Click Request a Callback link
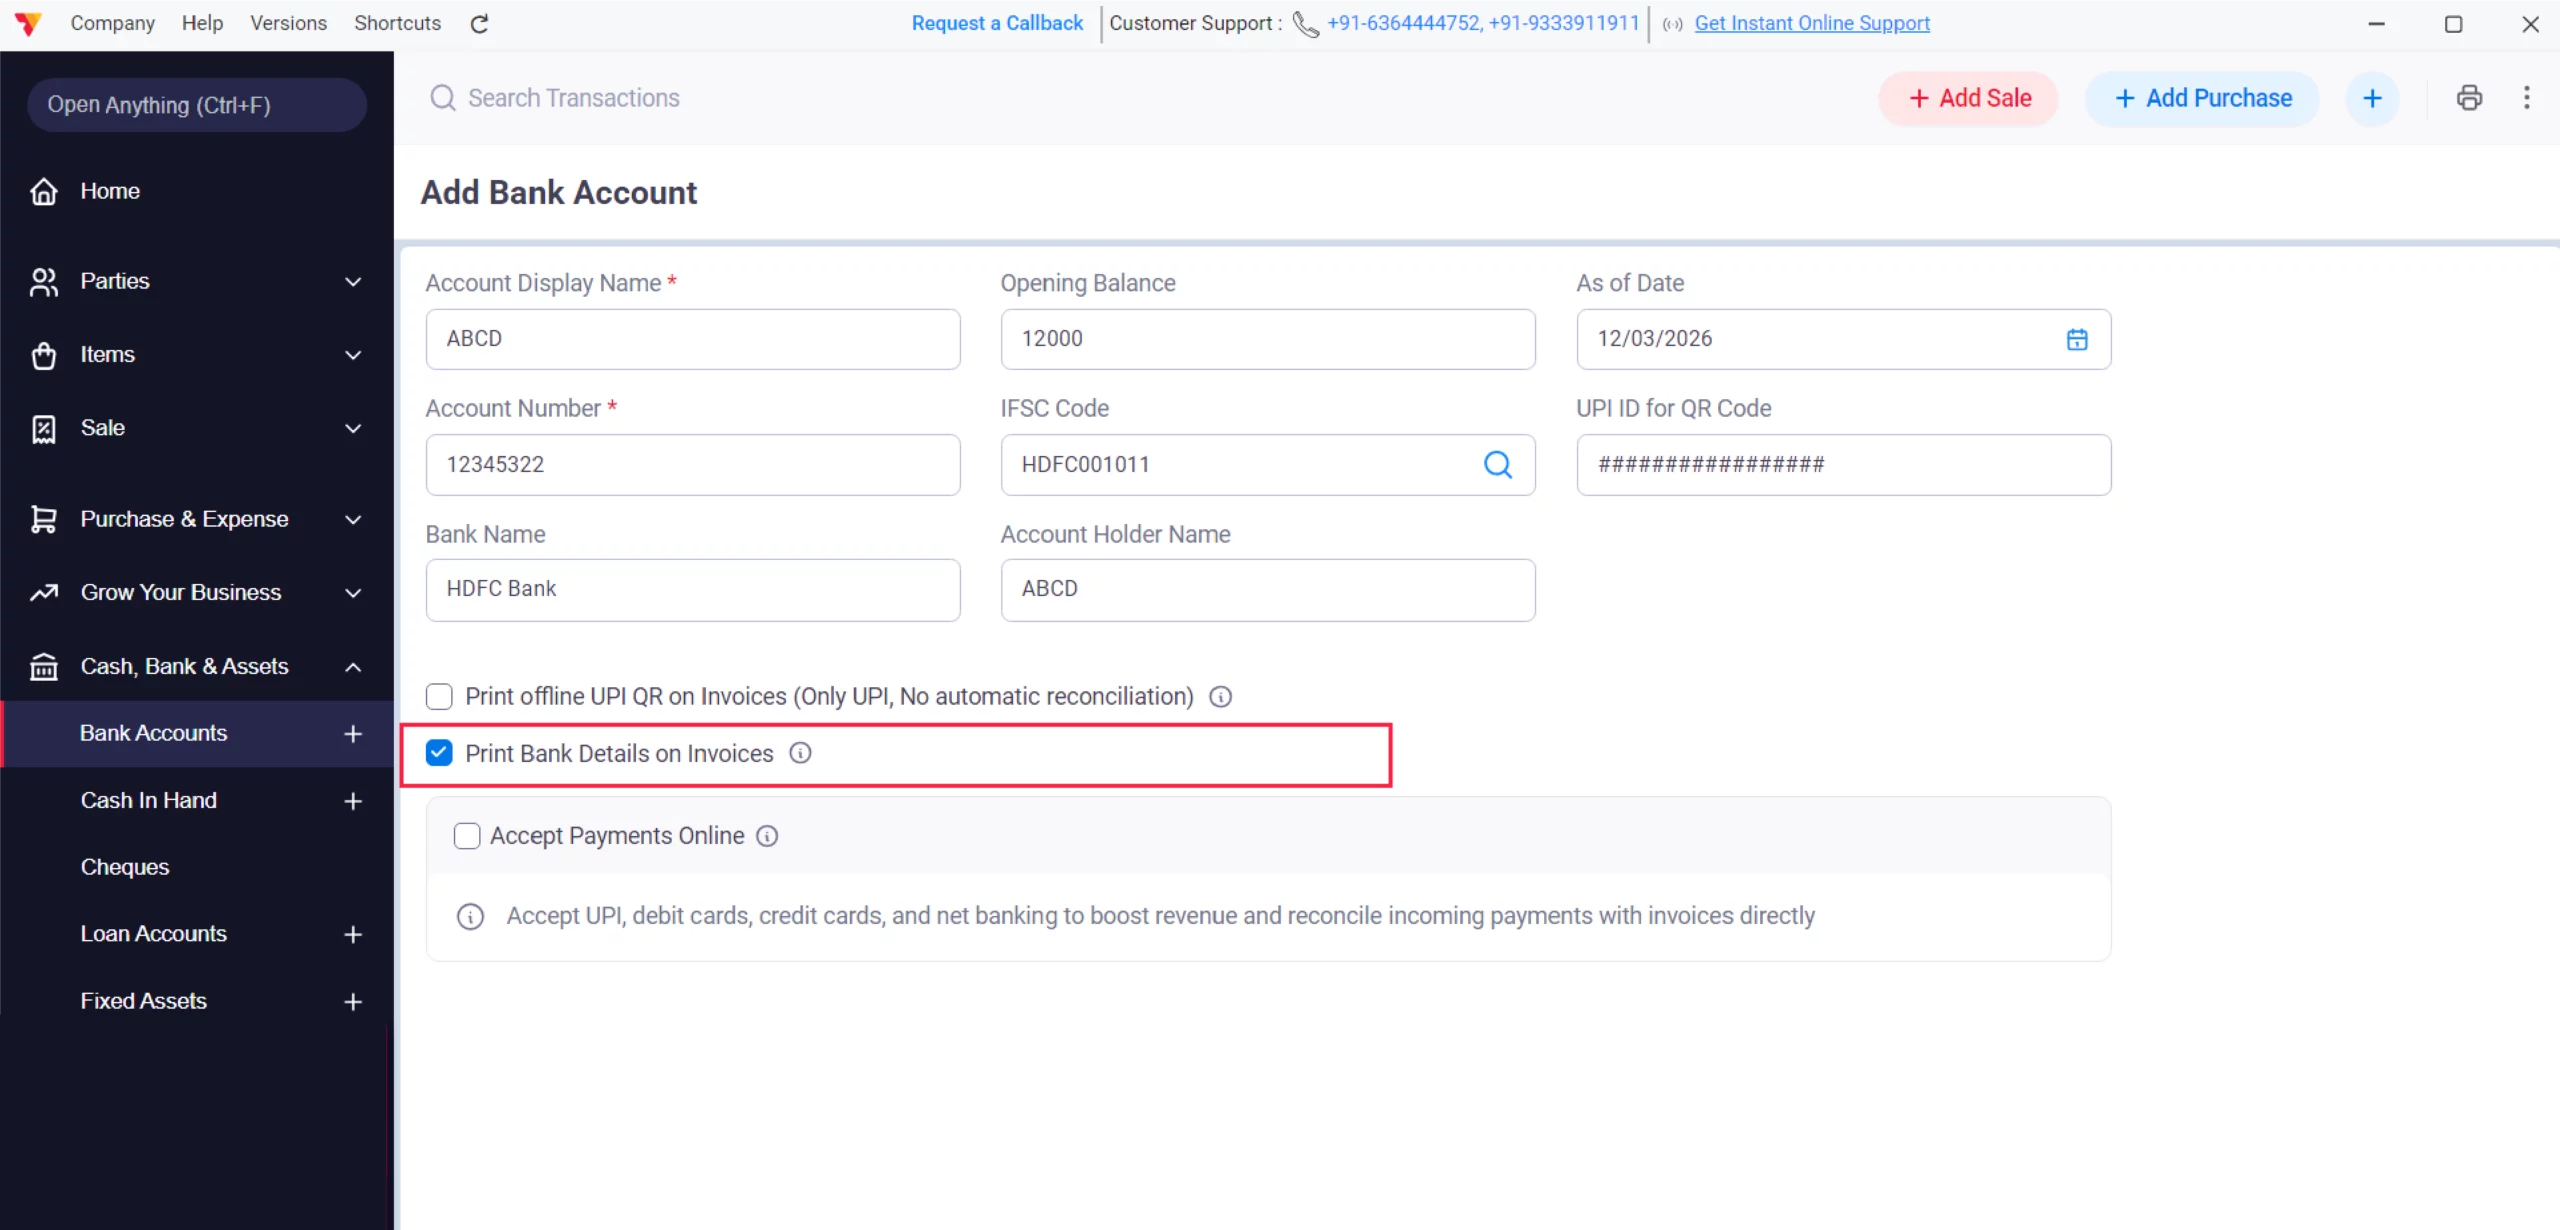The image size is (2560, 1230). 997,23
